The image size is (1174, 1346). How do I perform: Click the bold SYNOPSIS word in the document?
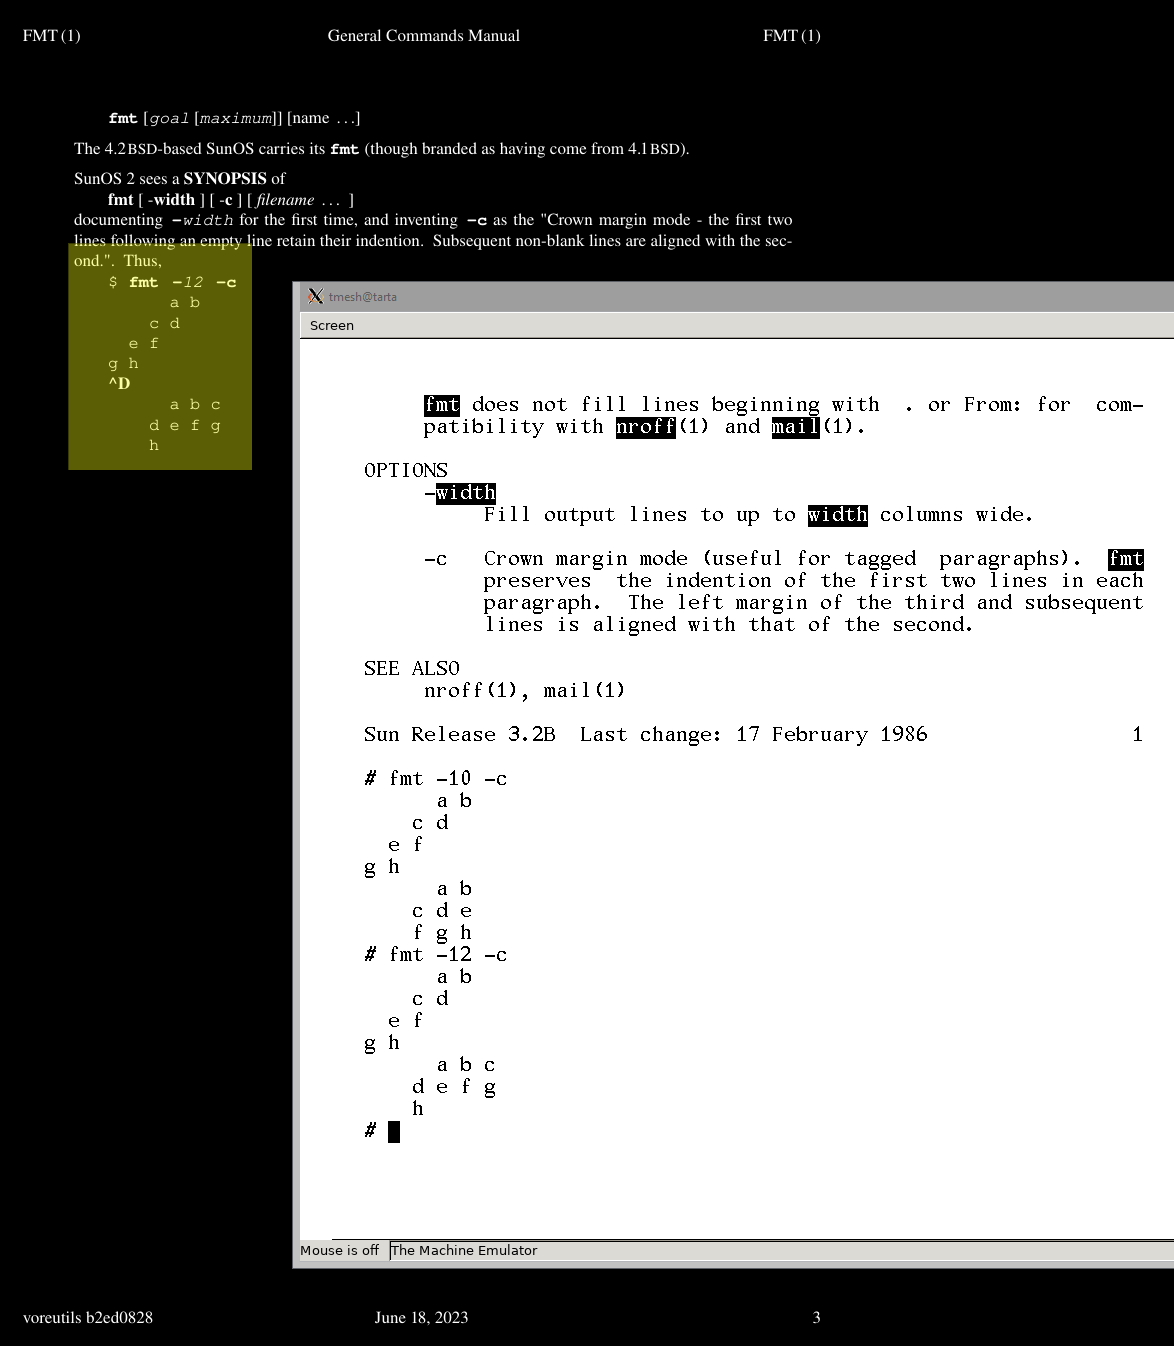[x=225, y=179]
